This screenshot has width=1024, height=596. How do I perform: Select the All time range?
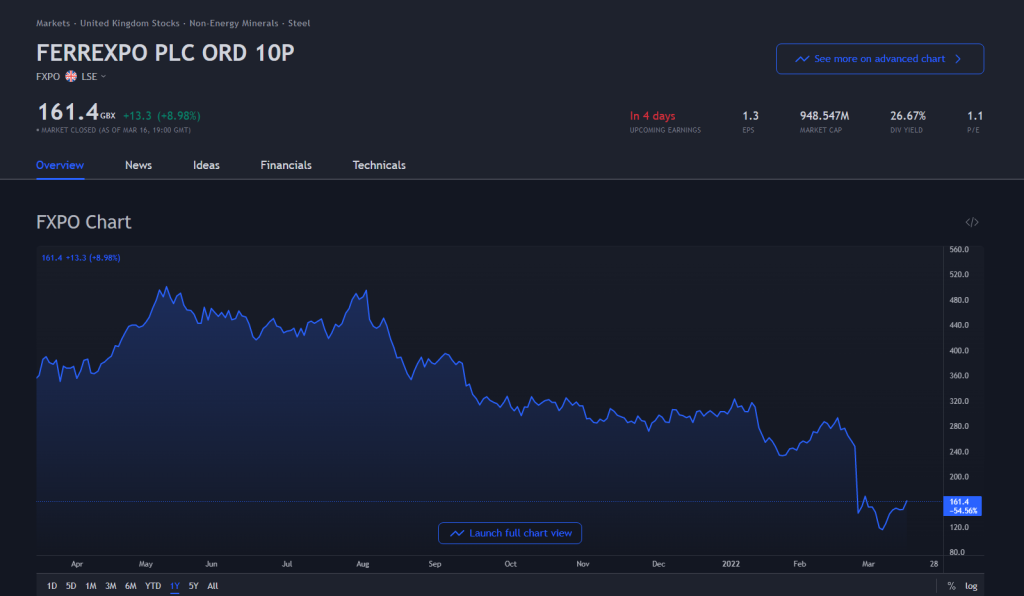[213, 586]
